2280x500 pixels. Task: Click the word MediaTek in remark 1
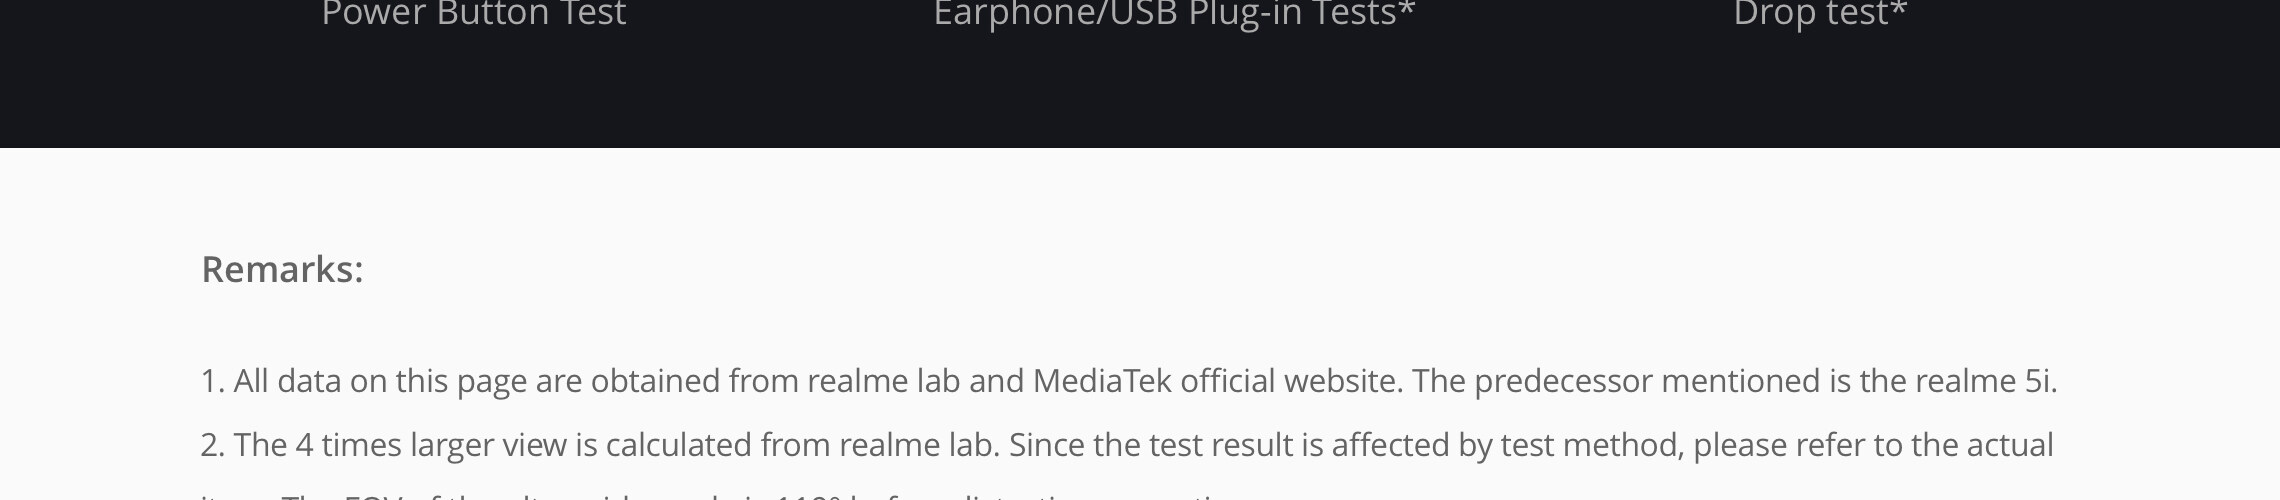1101,381
